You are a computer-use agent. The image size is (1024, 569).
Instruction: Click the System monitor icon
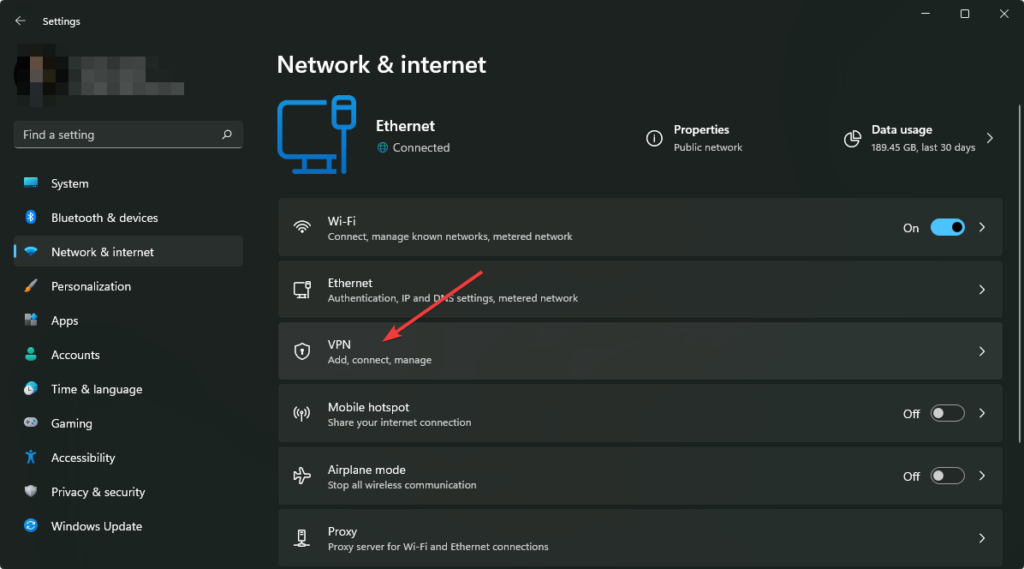point(31,183)
